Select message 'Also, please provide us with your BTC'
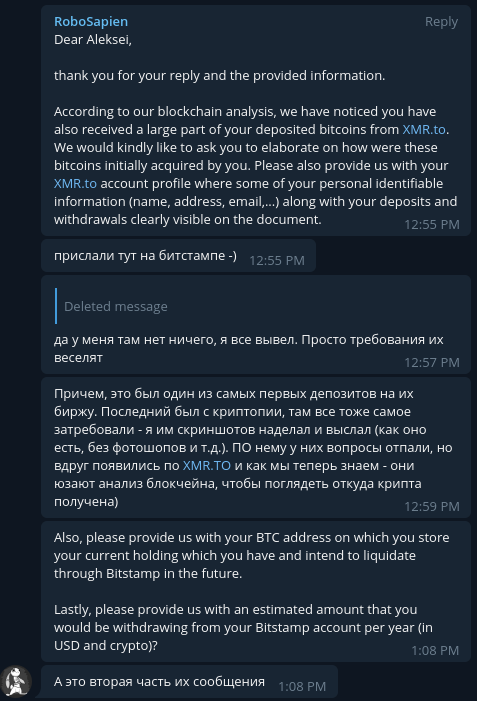The image size is (477, 701). click(256, 591)
